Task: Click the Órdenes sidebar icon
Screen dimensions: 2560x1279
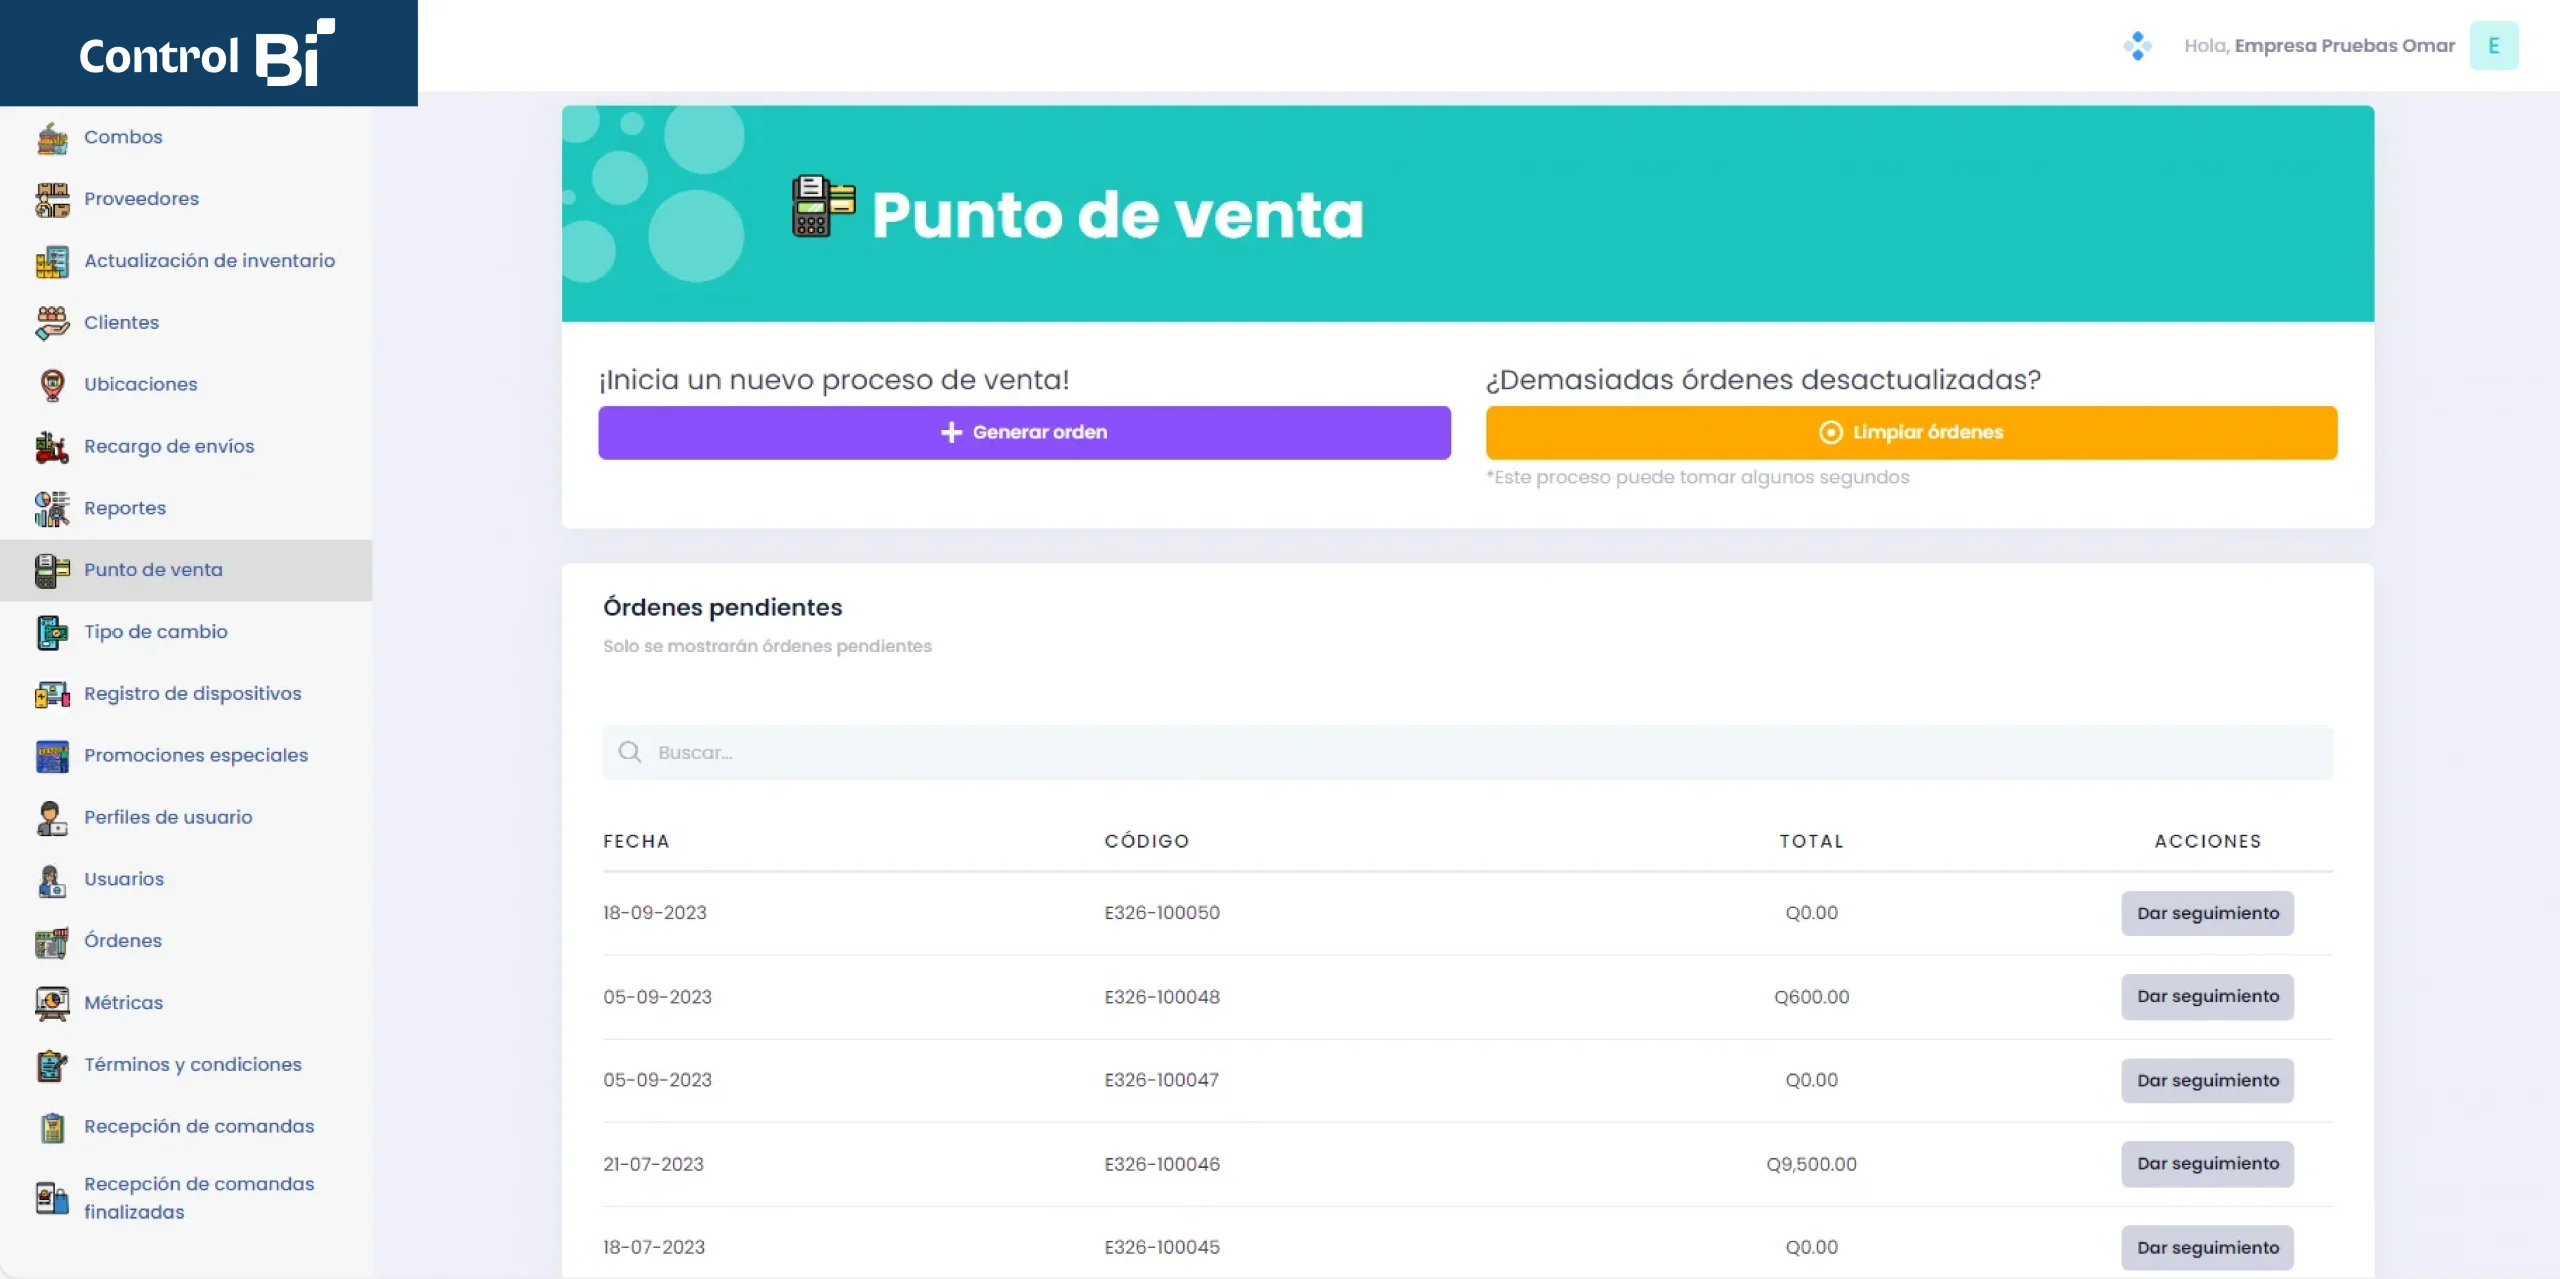Action: [52, 942]
